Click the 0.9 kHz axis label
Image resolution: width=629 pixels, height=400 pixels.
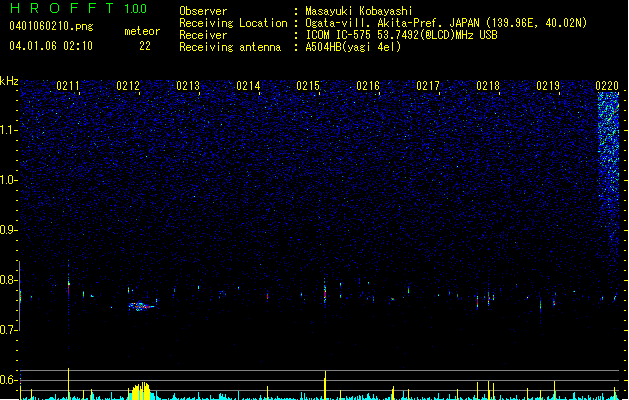click(8, 230)
